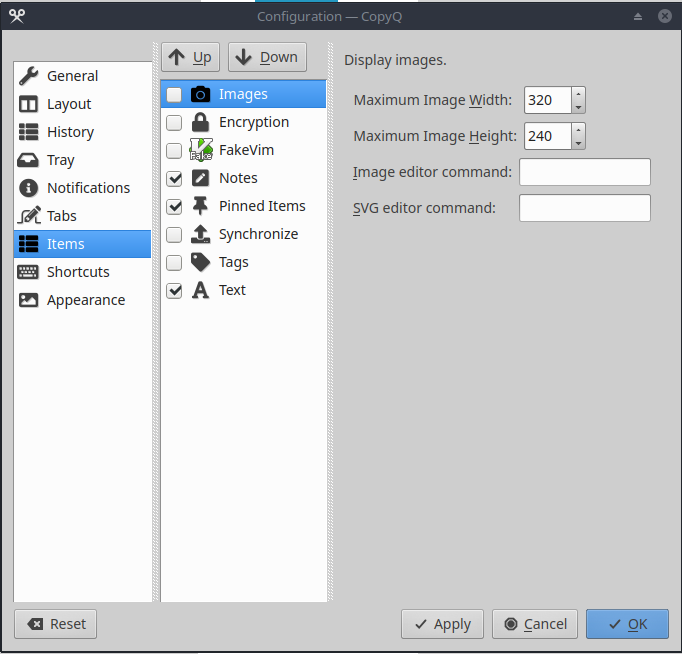Decrease Maximum Image Width with down arrow

[578, 107]
